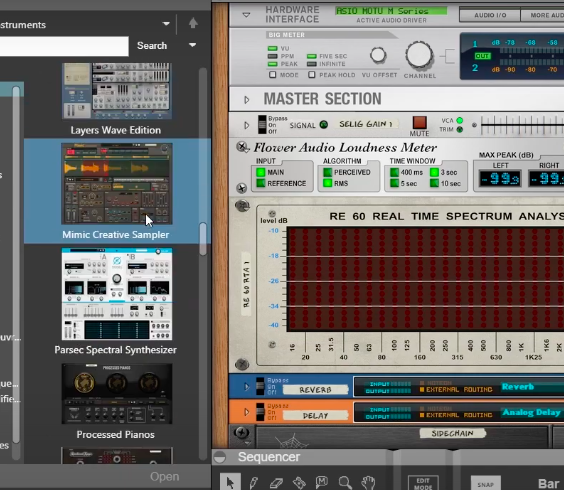Click the Left max peak readout
Viewport: 564px width, 490px height.
[500, 178]
